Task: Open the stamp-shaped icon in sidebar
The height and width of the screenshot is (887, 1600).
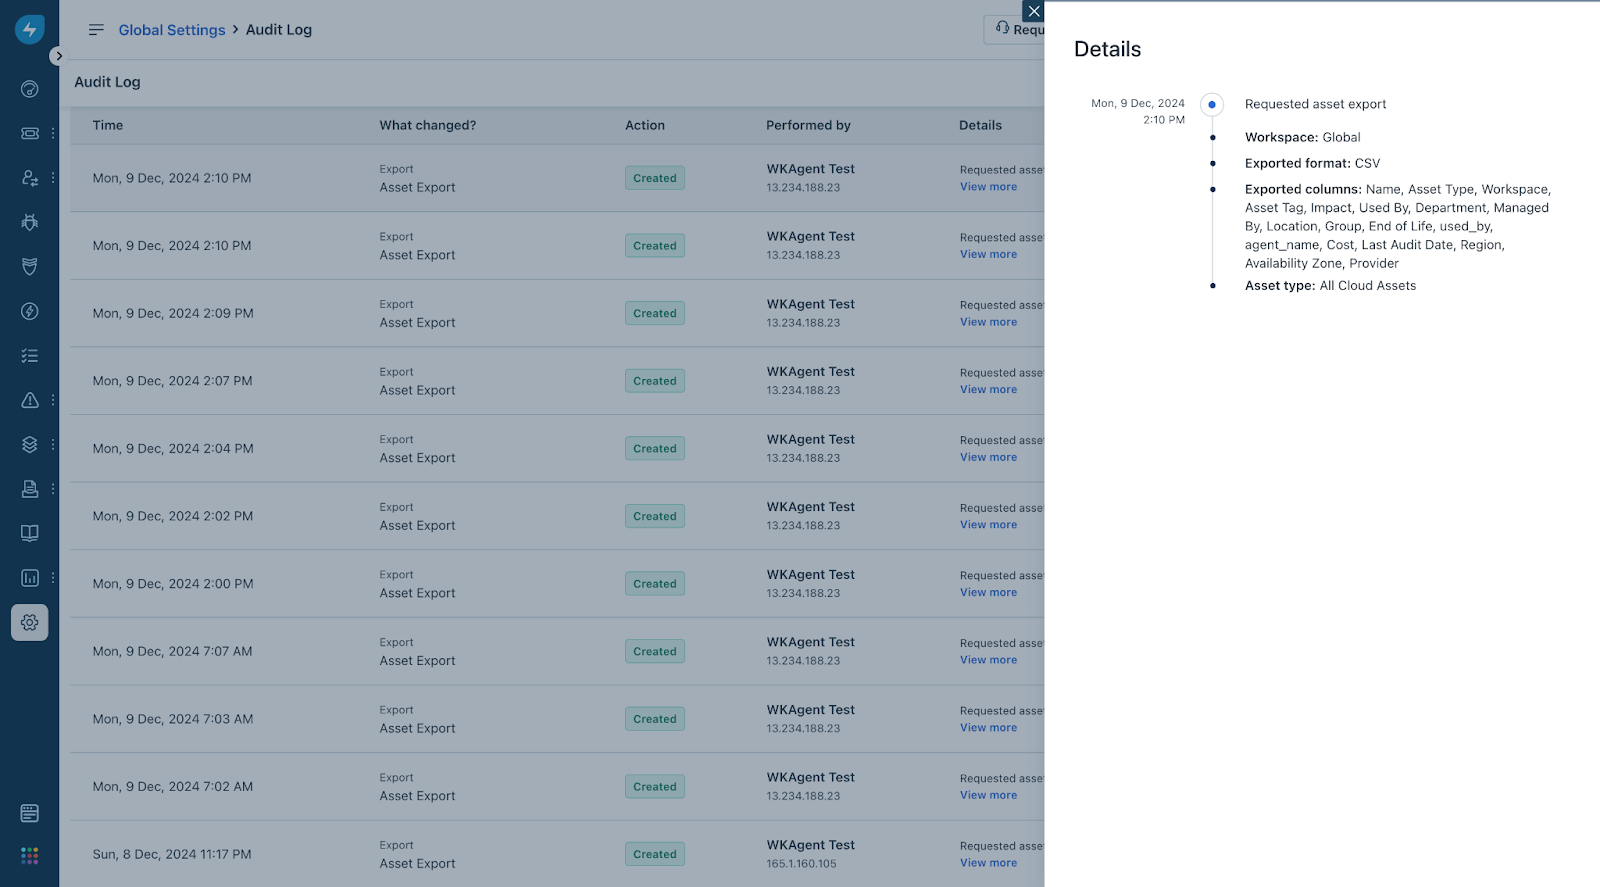Action: (x=30, y=489)
